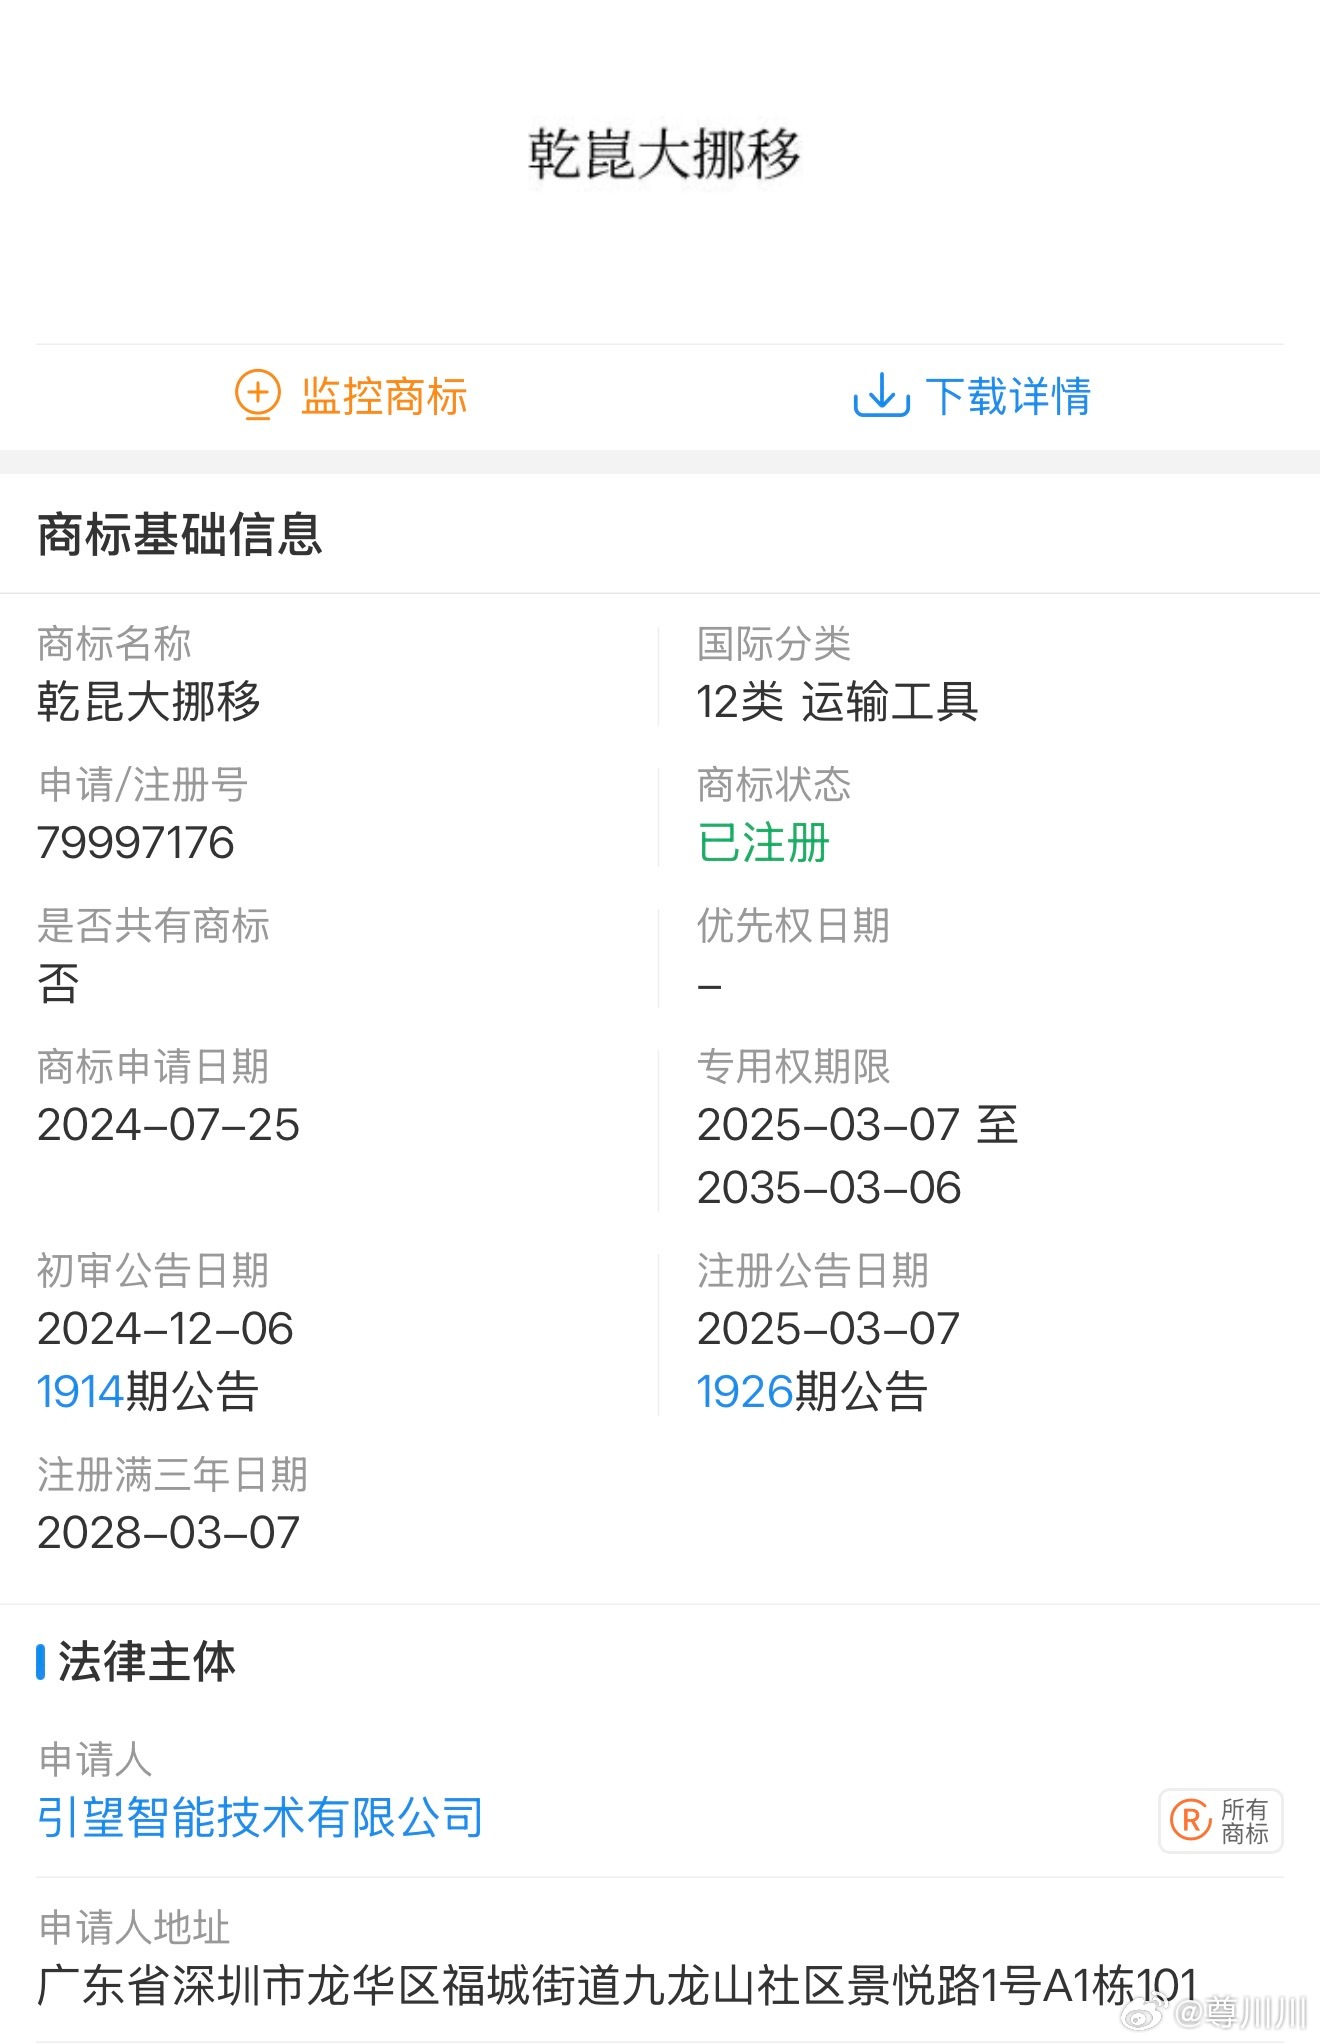This screenshot has width=1320, height=2044.
Task: Click the 商标基础信息 section heading
Action: click(180, 534)
